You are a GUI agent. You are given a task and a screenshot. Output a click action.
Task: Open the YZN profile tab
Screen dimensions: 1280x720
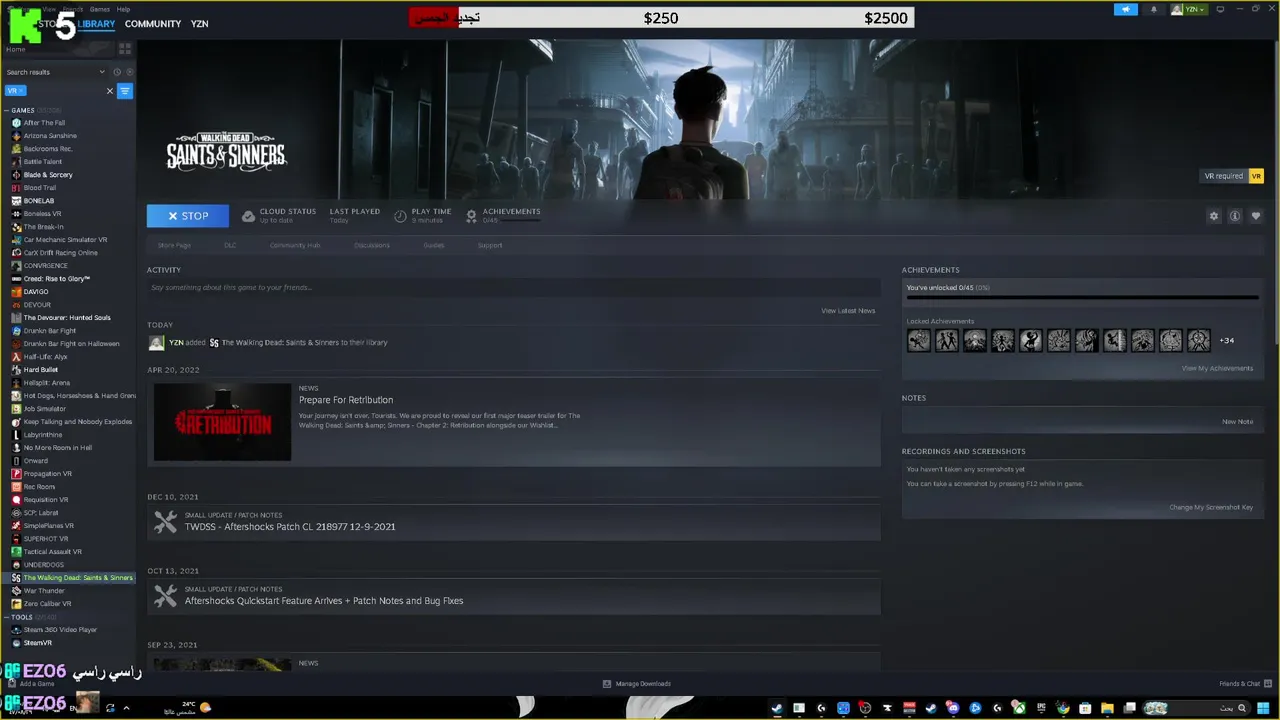tap(200, 24)
